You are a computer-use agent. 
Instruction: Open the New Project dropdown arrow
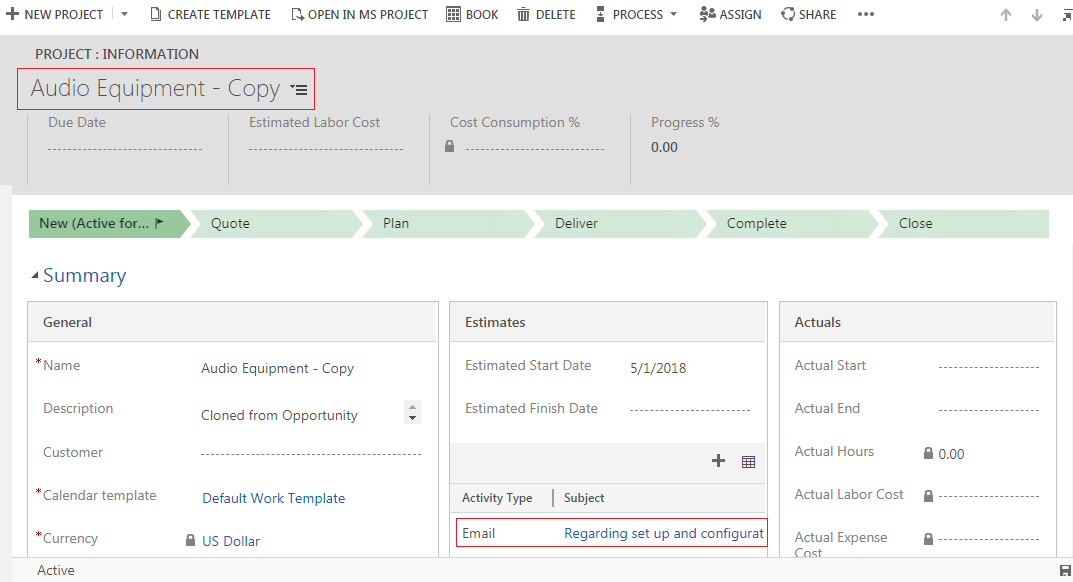[125, 14]
